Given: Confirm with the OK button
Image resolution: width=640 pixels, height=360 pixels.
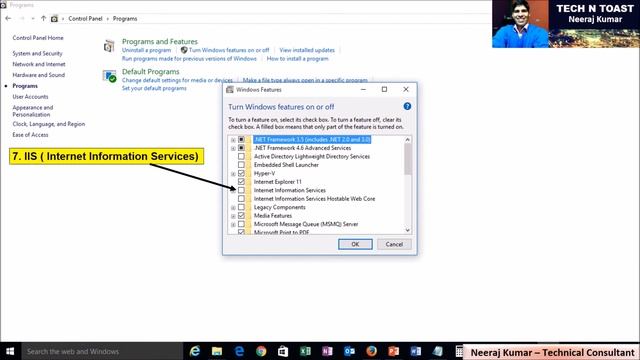Looking at the screenshot, I should (355, 244).
